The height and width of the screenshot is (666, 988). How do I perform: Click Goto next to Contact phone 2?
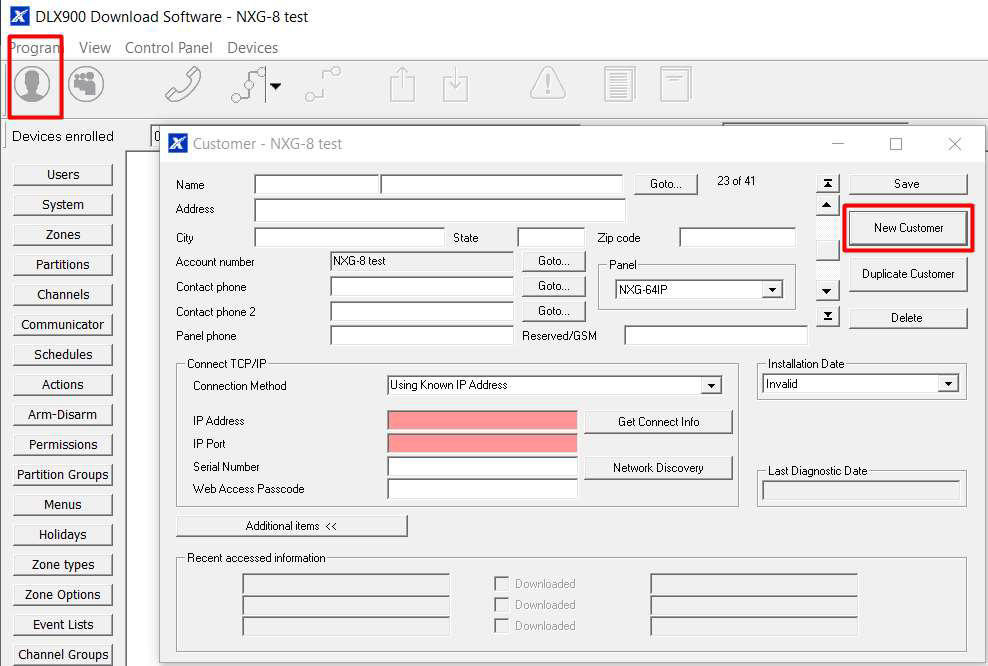coord(554,311)
